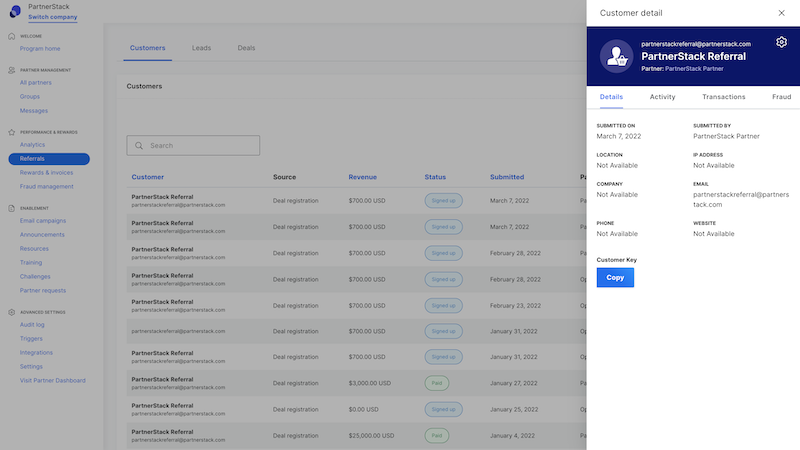Click the PartnerStack logo icon
Image resolution: width=800 pixels, height=450 pixels.
tap(15, 11)
